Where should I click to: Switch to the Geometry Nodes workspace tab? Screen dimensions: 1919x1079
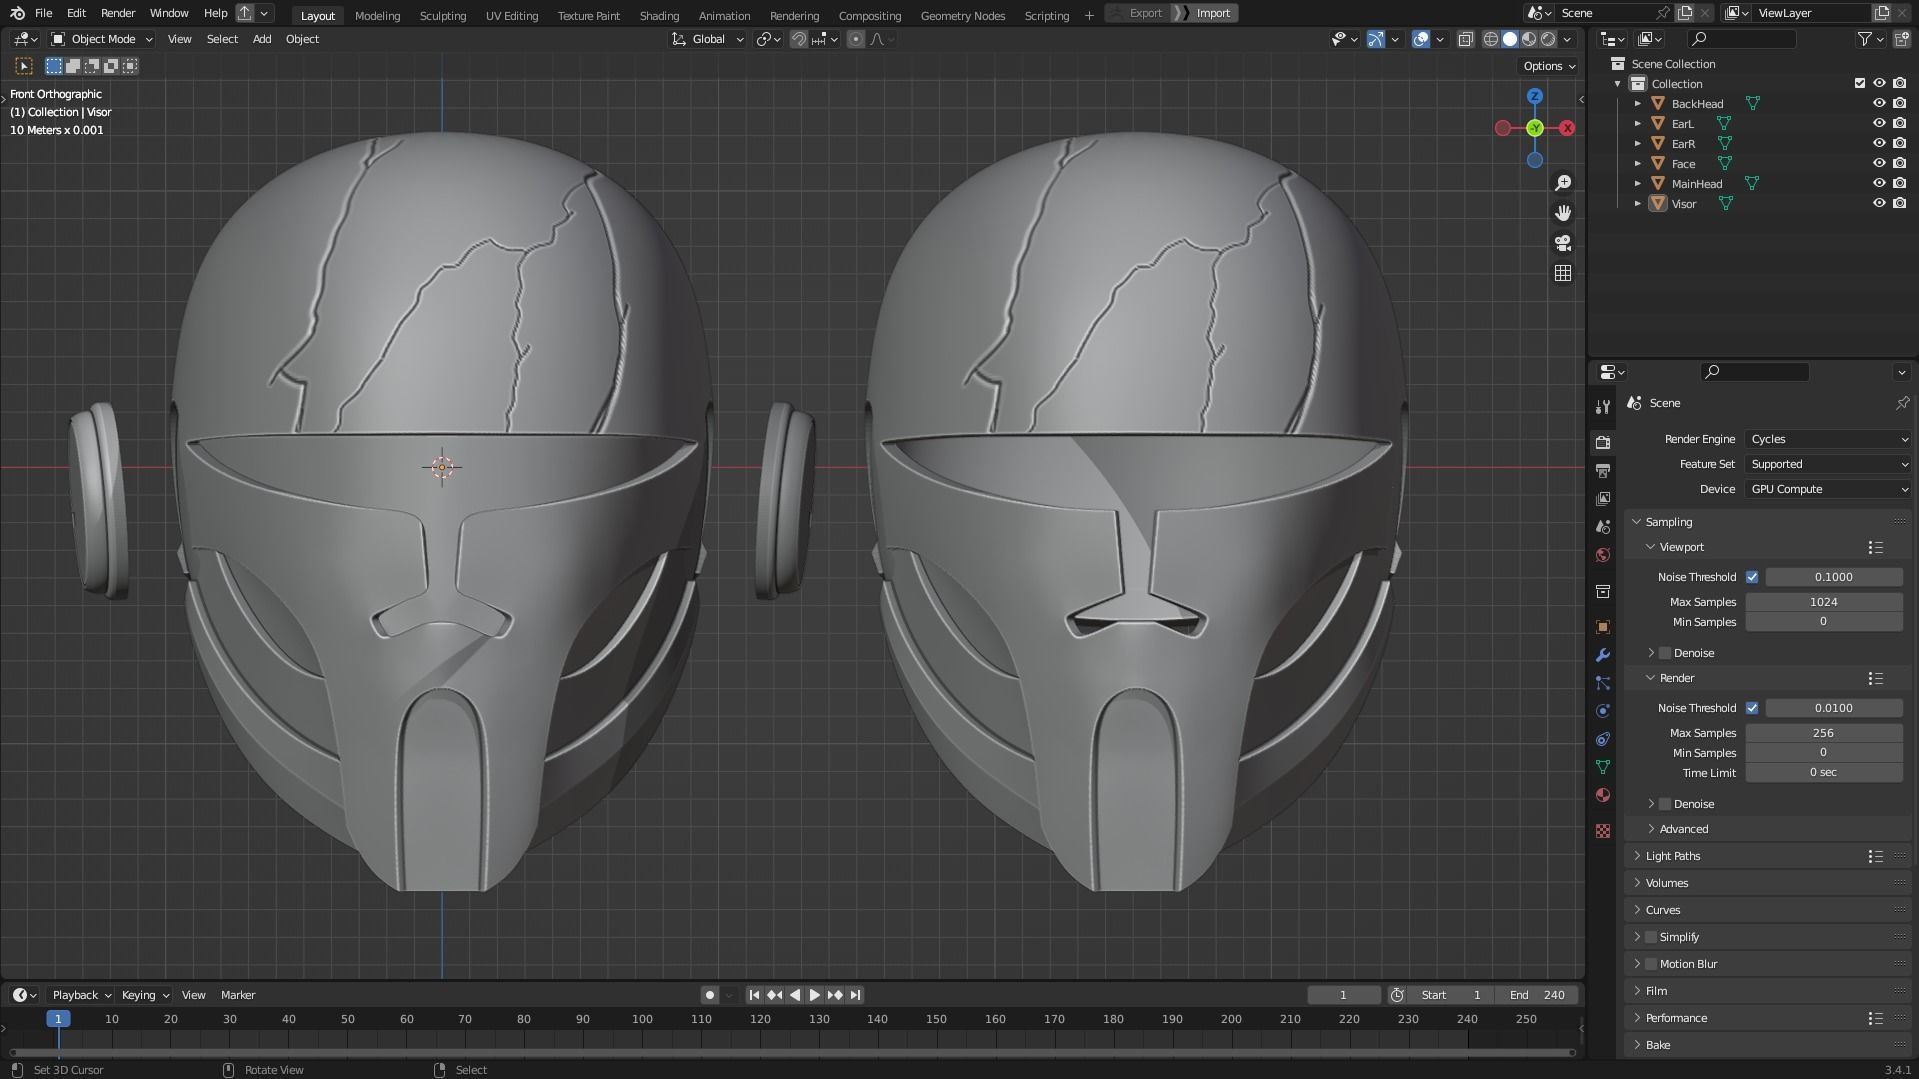pyautogui.click(x=962, y=15)
